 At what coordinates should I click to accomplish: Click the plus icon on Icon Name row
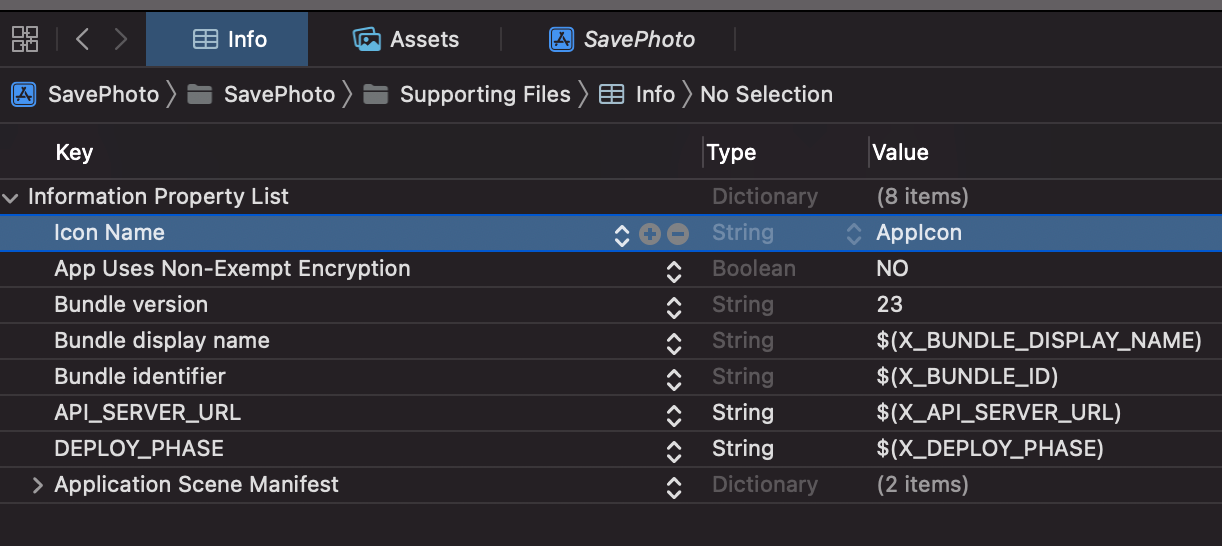[650, 234]
